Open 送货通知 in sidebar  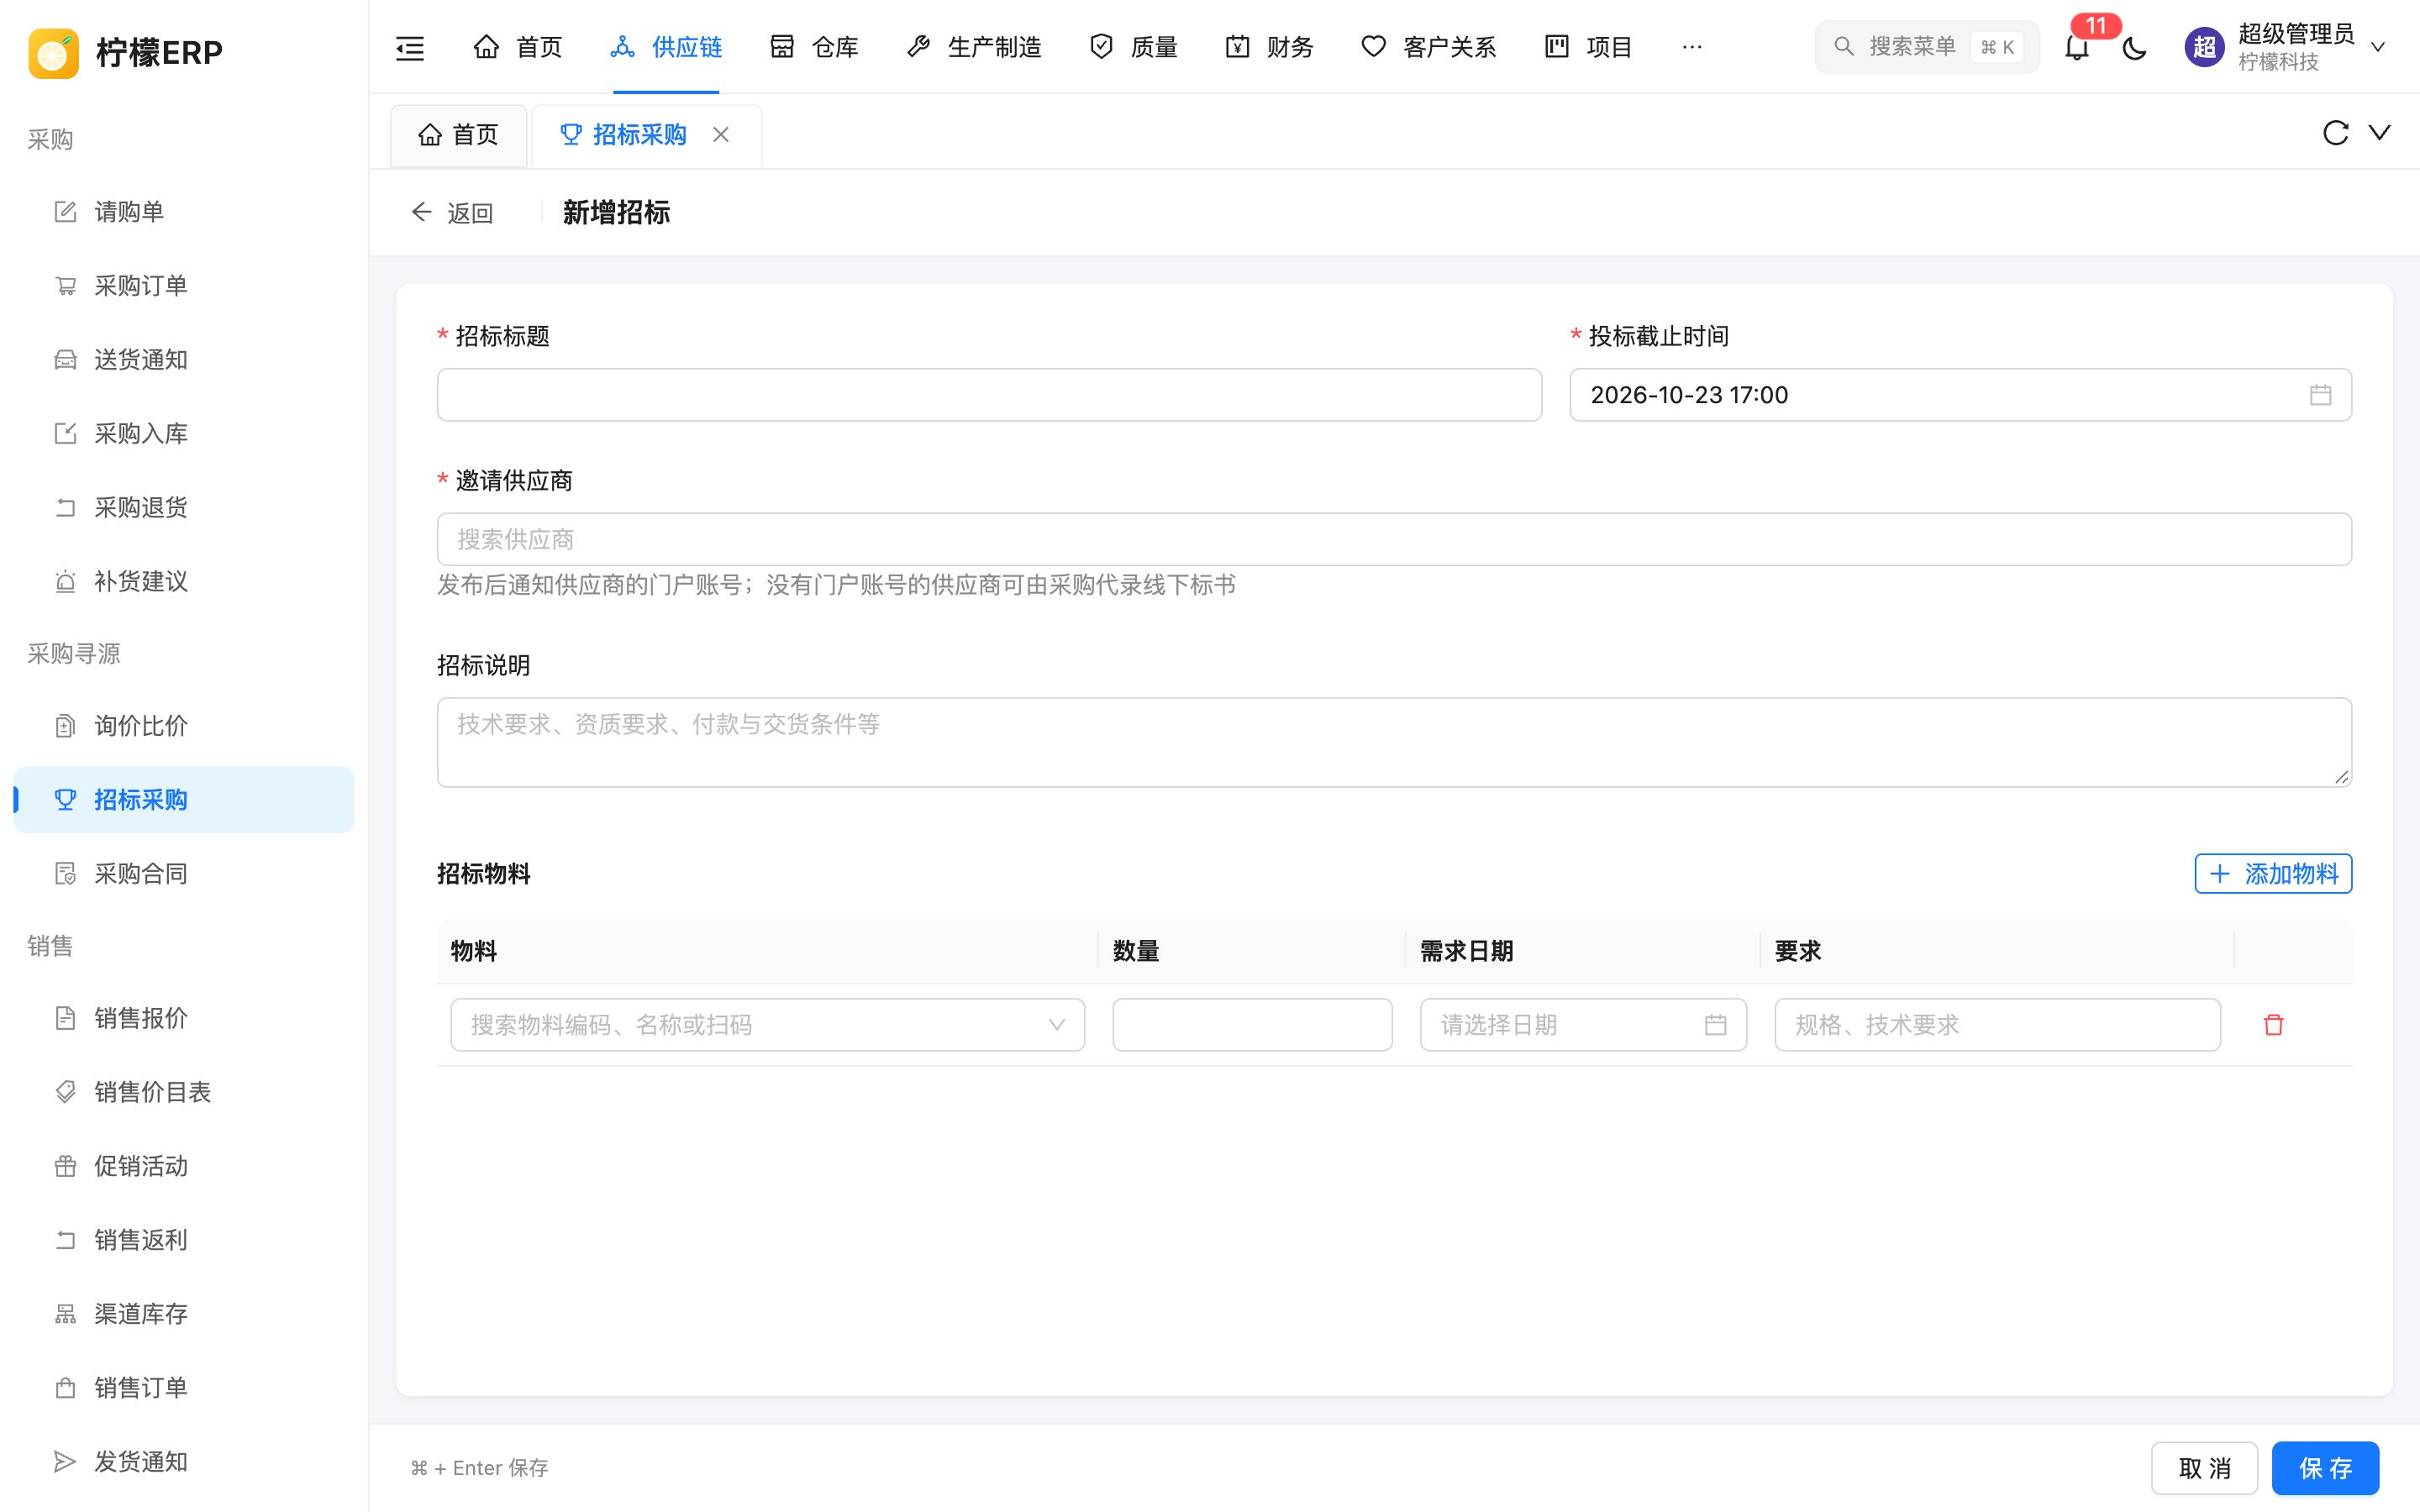(x=183, y=360)
